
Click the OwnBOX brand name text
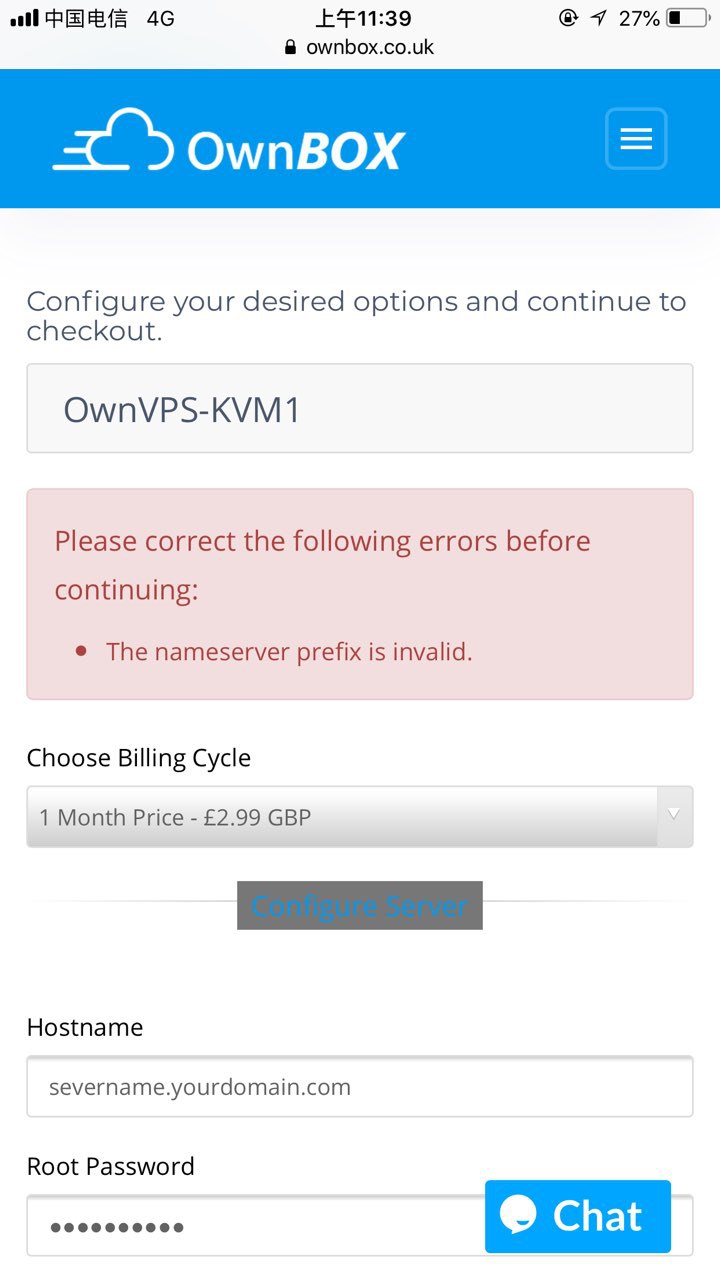[296, 150]
